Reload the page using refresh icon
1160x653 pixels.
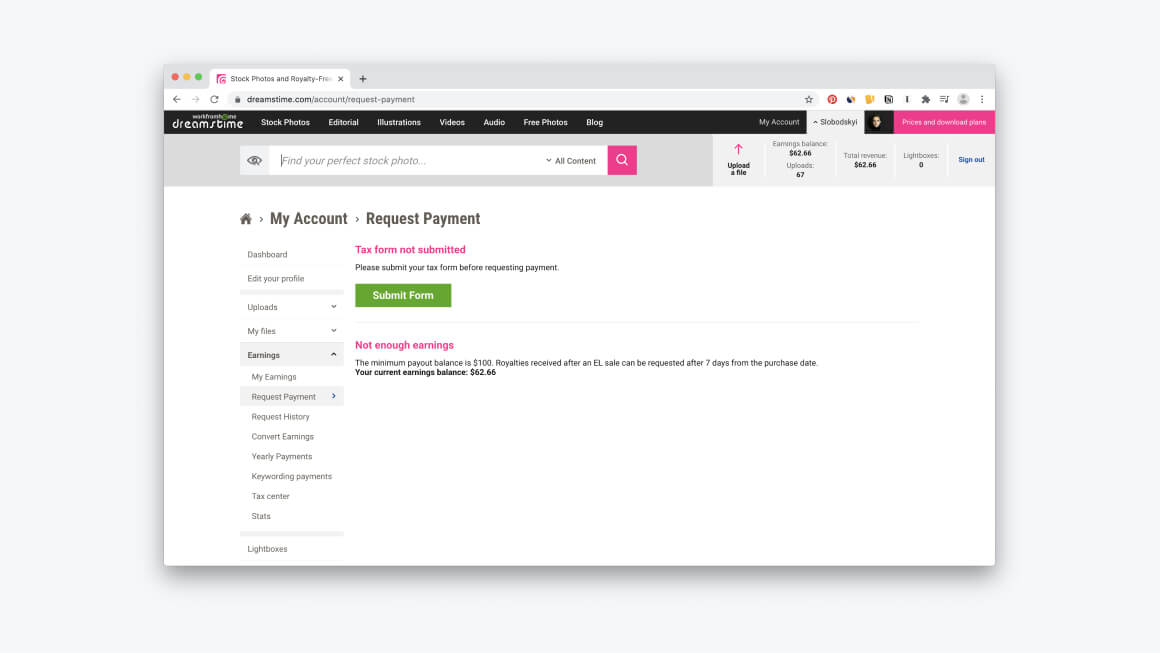click(x=215, y=99)
